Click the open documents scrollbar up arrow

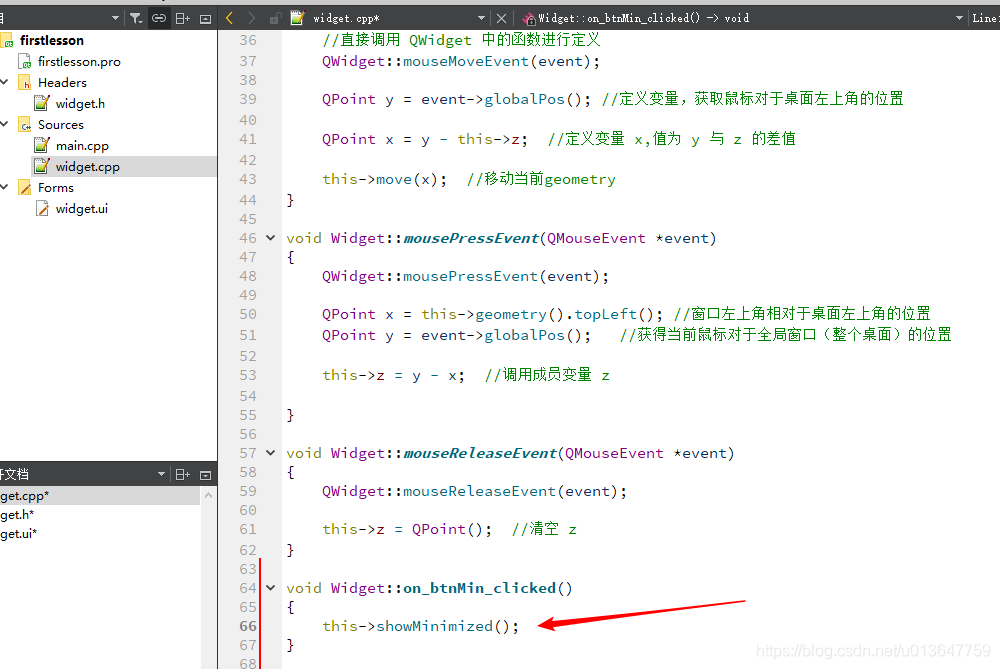[208, 496]
